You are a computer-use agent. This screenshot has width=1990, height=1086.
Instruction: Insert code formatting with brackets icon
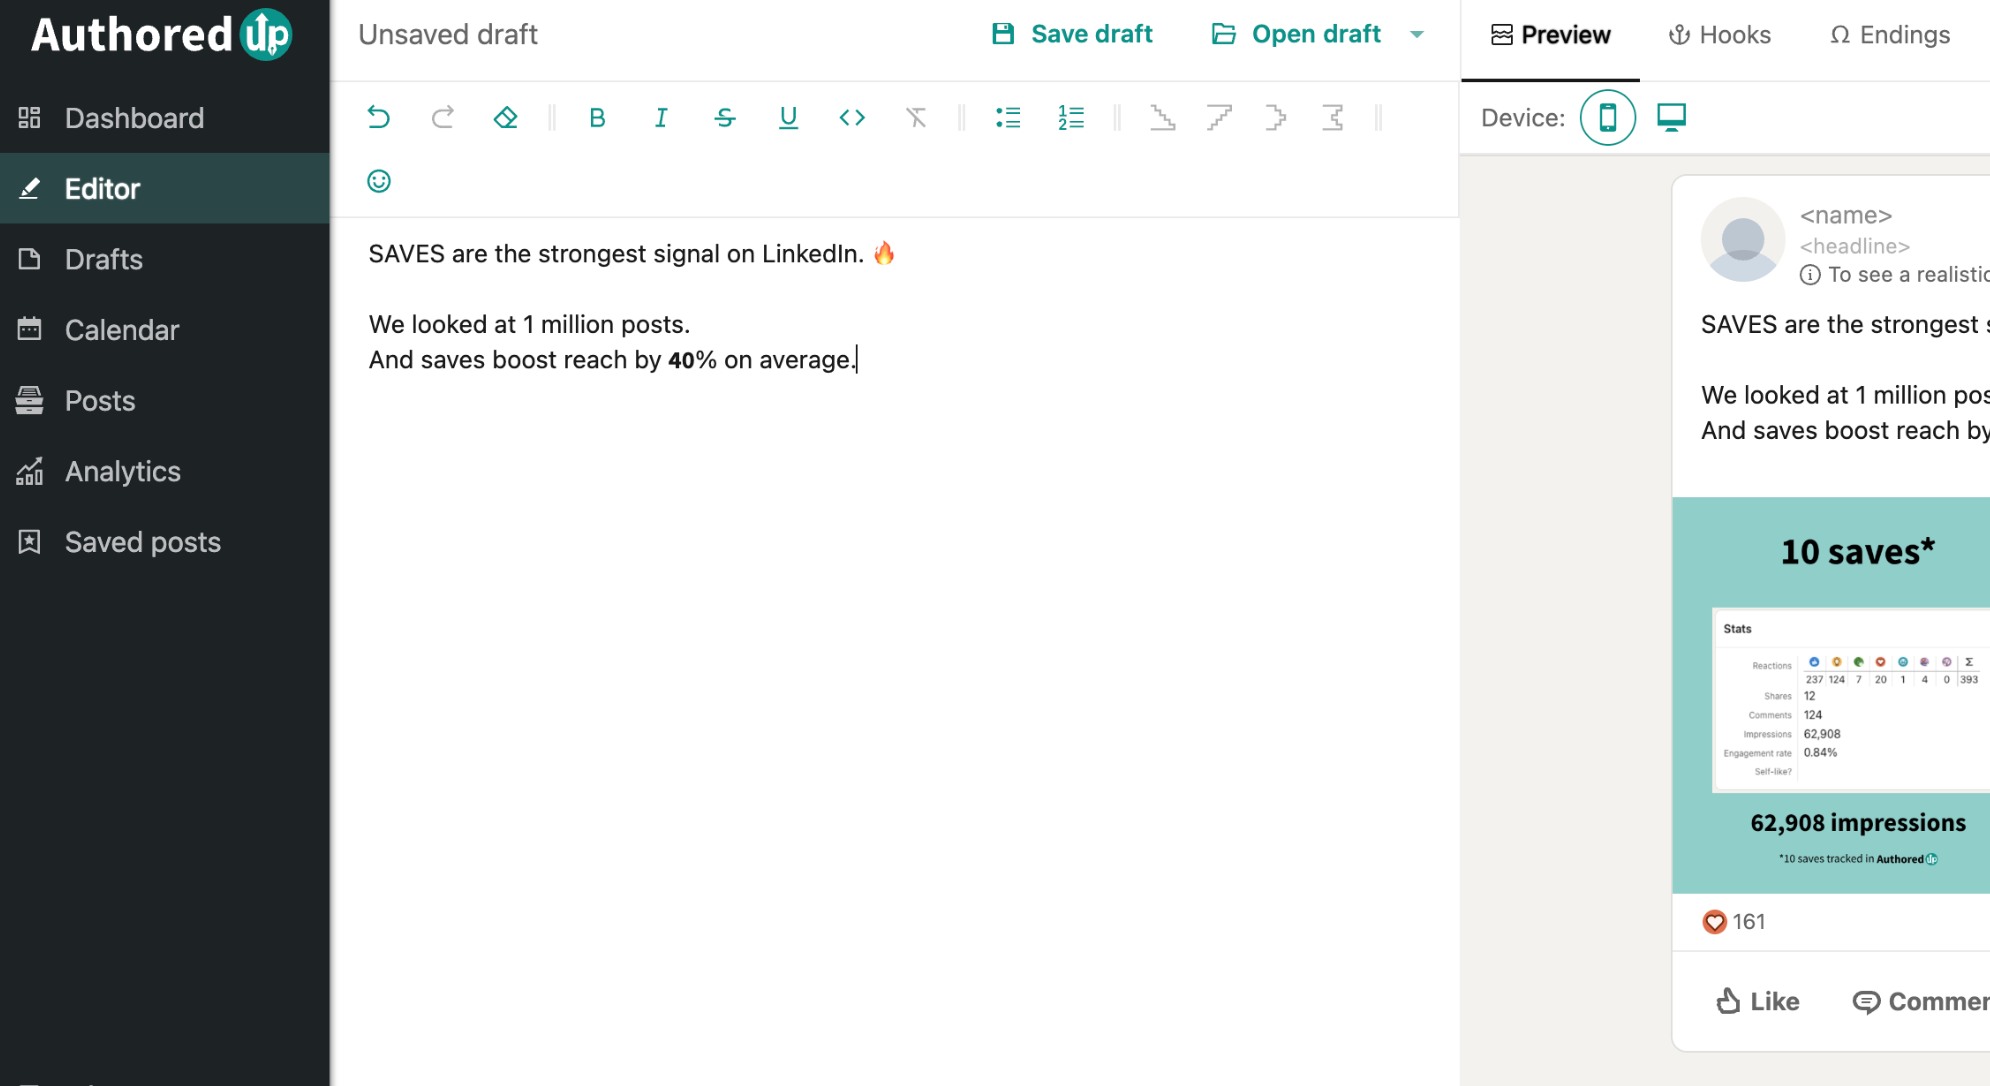(x=852, y=118)
